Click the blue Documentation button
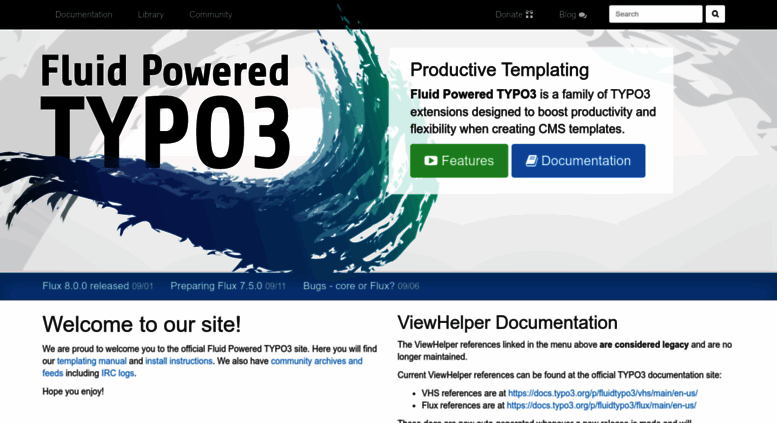 (578, 160)
